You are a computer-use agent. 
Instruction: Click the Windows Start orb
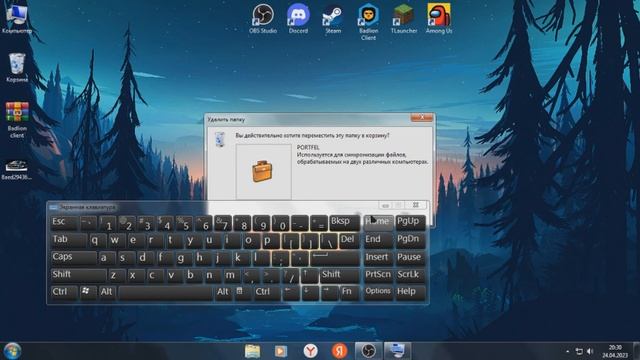[12, 351]
